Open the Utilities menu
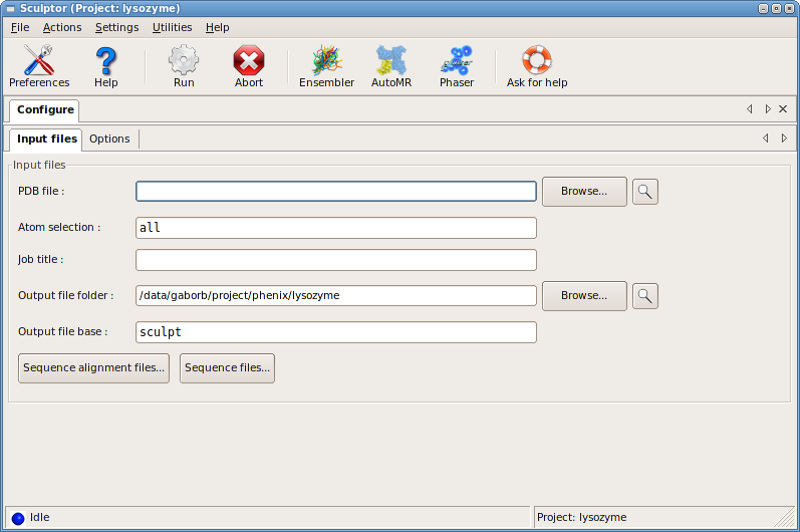The height and width of the screenshot is (532, 800). tap(172, 27)
